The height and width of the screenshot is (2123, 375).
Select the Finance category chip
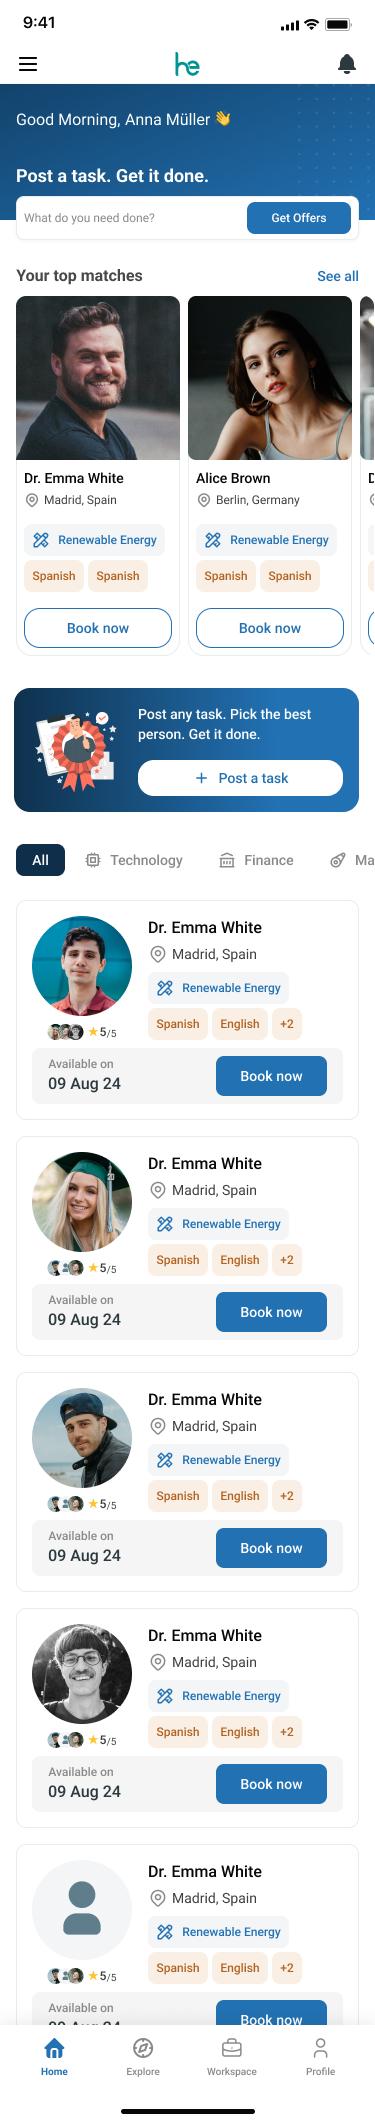pyautogui.click(x=256, y=860)
